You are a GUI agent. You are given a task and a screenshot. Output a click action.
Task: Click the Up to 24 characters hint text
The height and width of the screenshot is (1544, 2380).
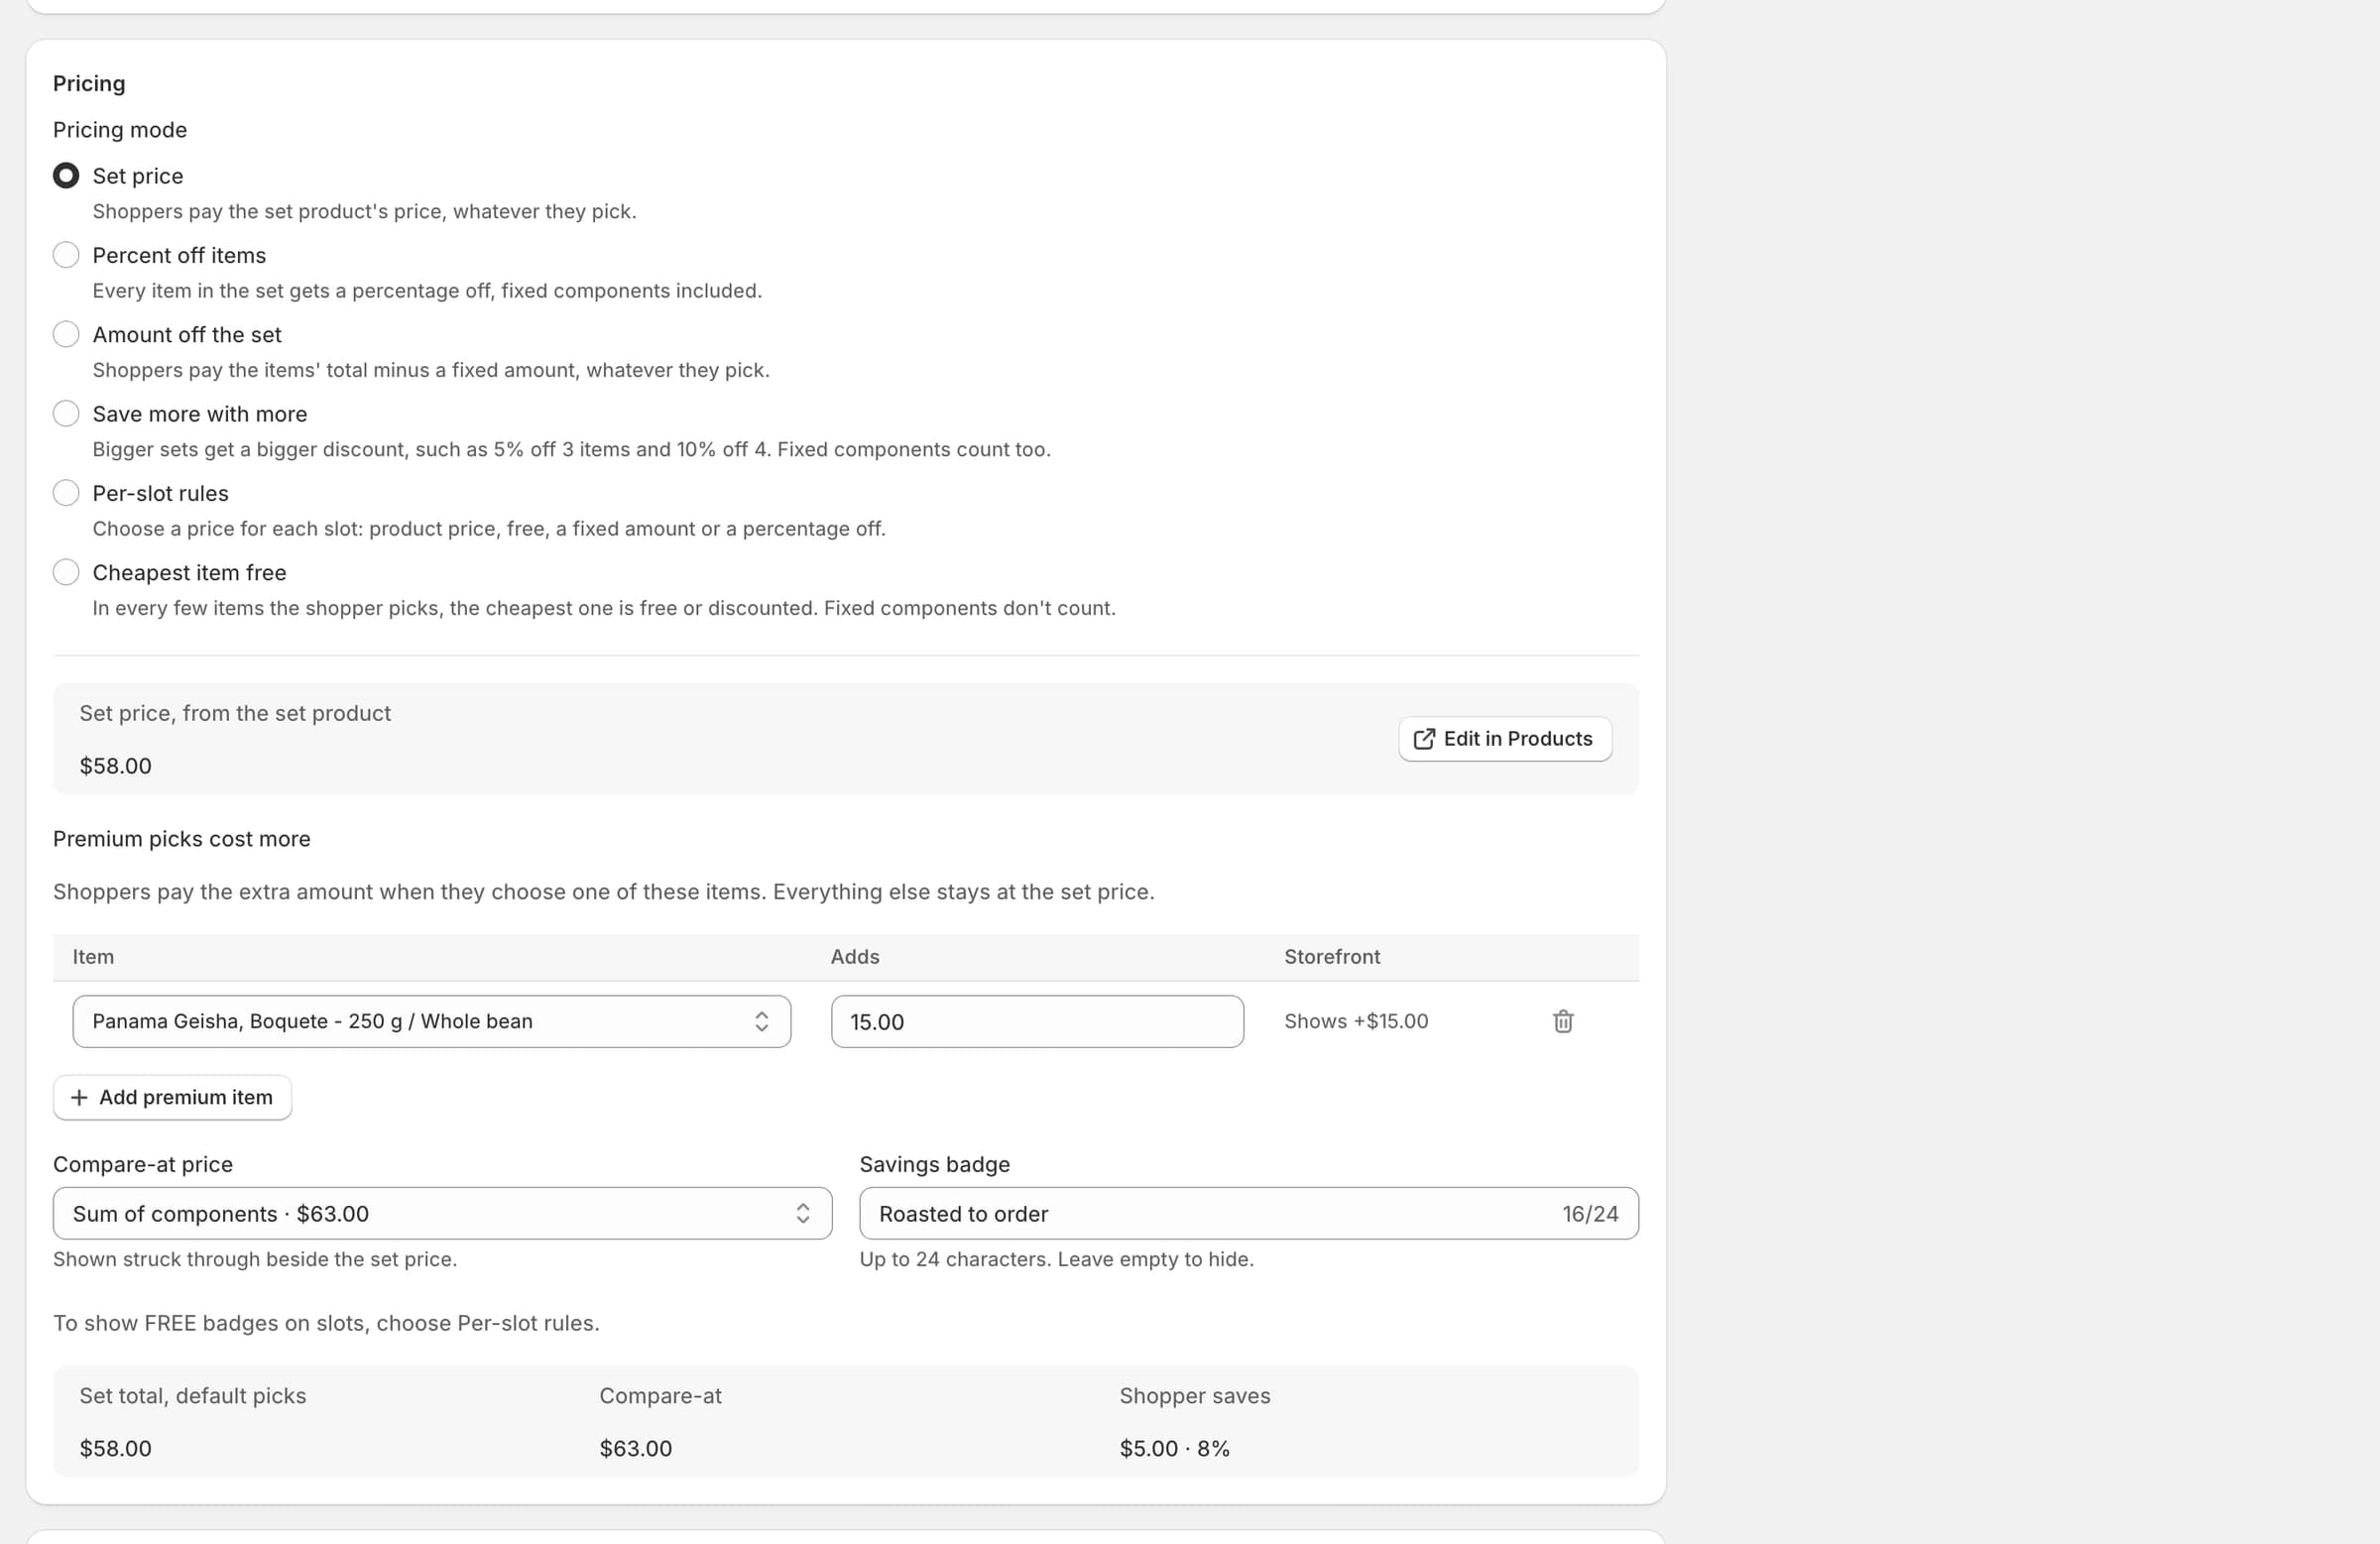(1056, 1259)
